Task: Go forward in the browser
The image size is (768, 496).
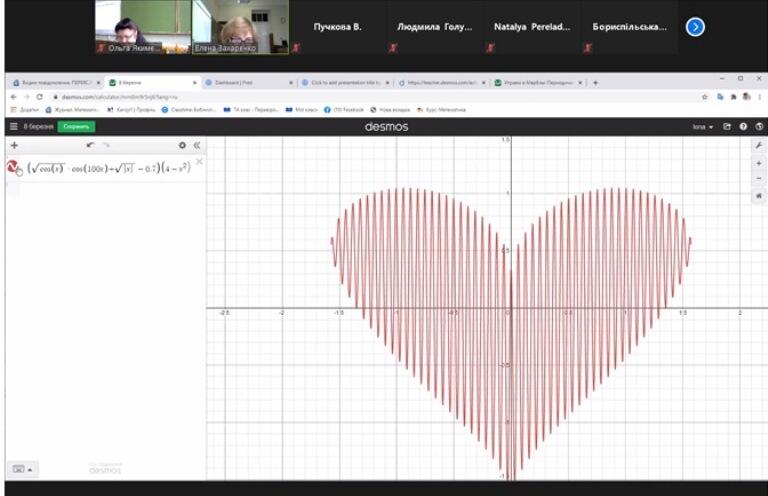Action: pos(26,97)
